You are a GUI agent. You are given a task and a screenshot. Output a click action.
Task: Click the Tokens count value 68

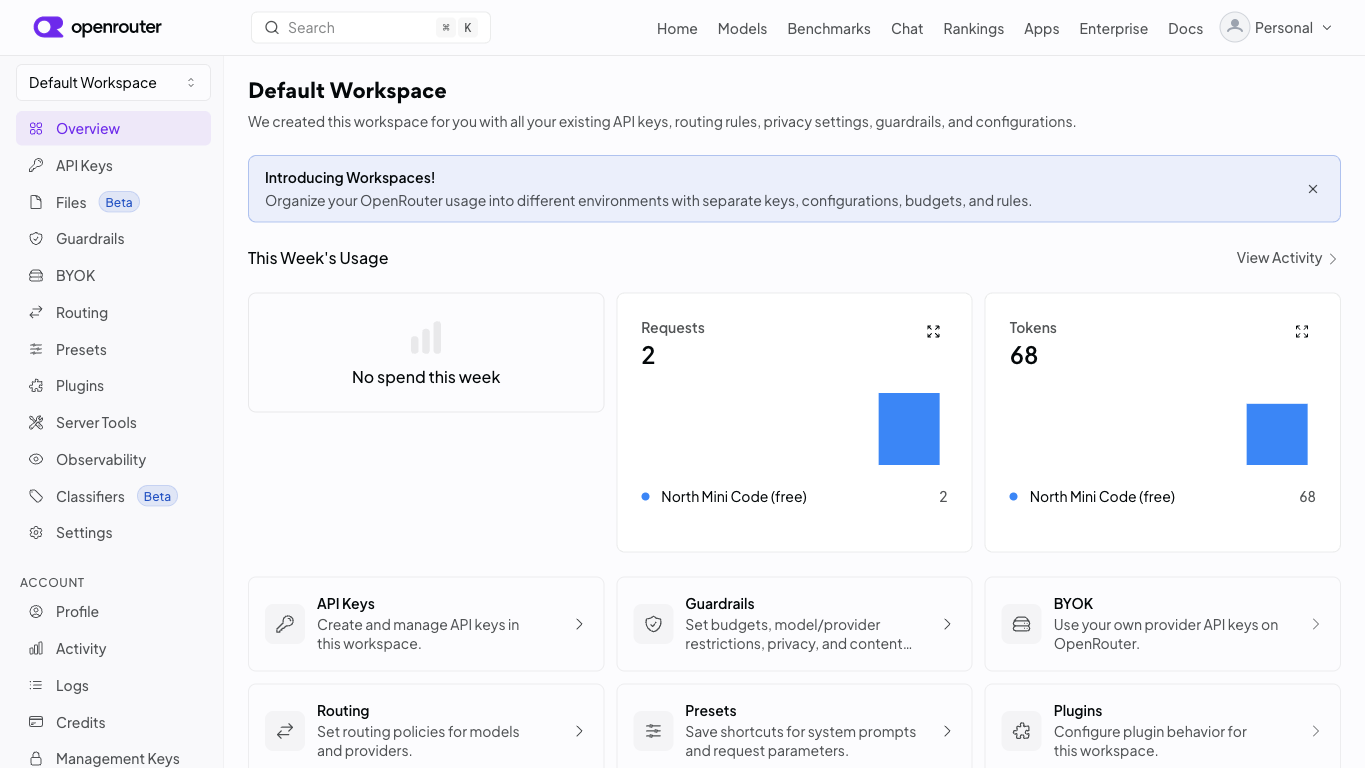click(1024, 355)
